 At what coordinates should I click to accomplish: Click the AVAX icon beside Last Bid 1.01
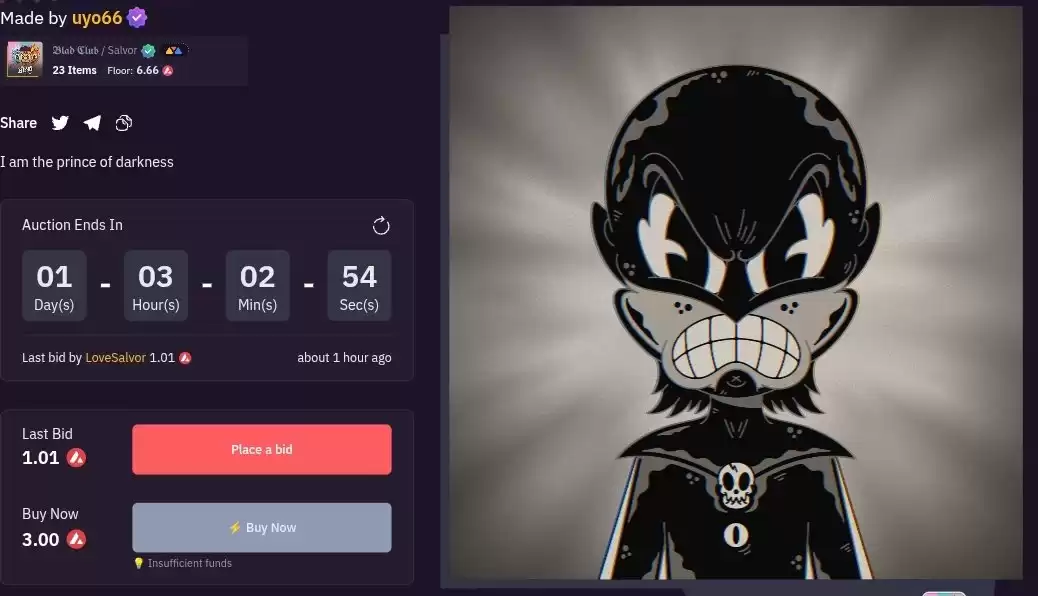point(76,458)
